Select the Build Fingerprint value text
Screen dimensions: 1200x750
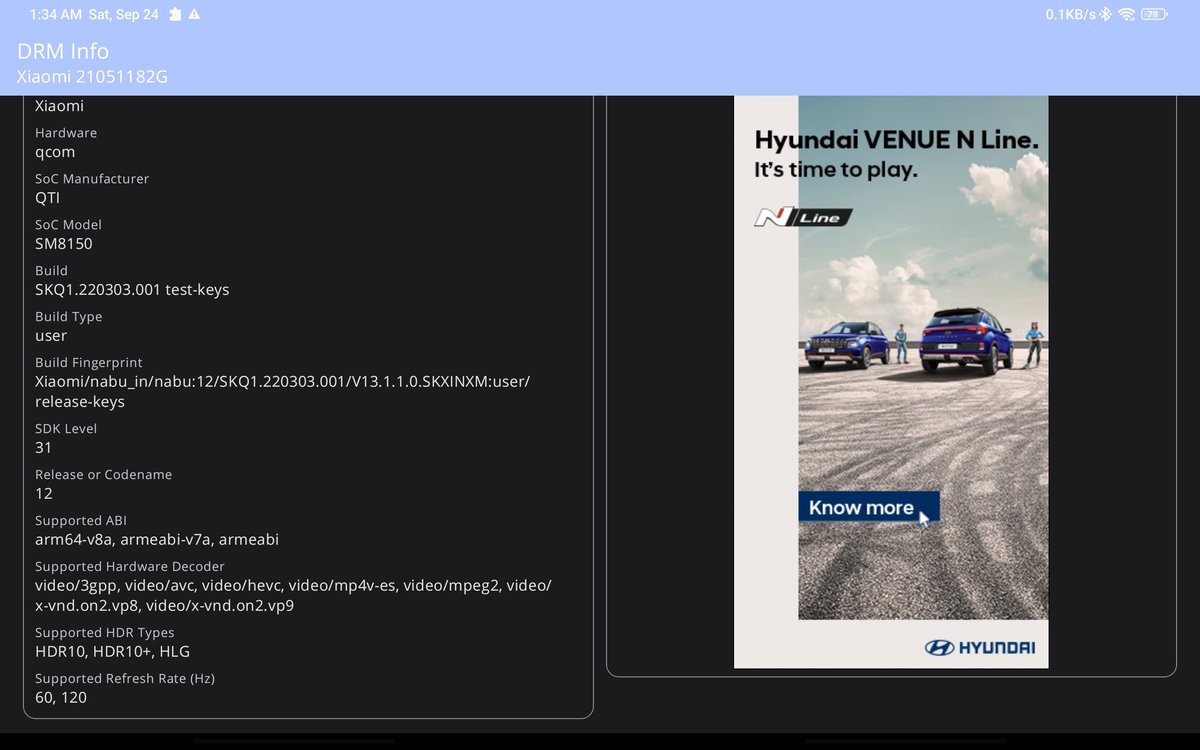tap(282, 392)
